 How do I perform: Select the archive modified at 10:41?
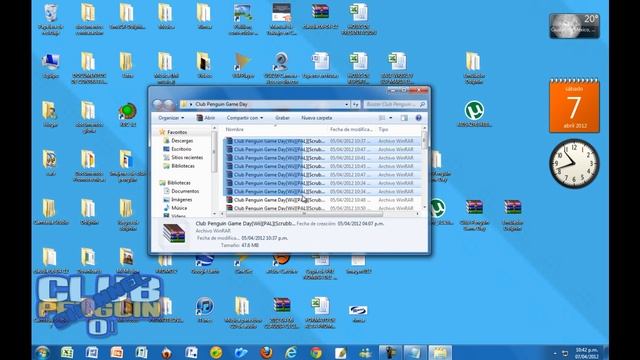(322, 158)
